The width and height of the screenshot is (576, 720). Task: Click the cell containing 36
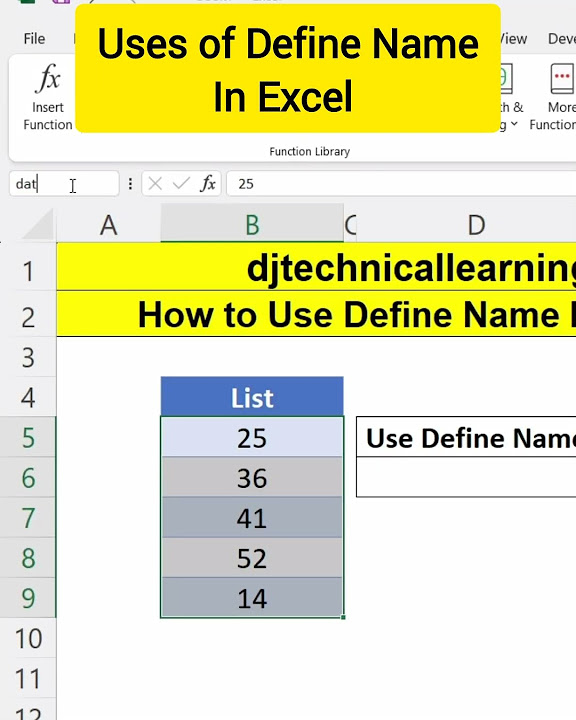(x=252, y=478)
